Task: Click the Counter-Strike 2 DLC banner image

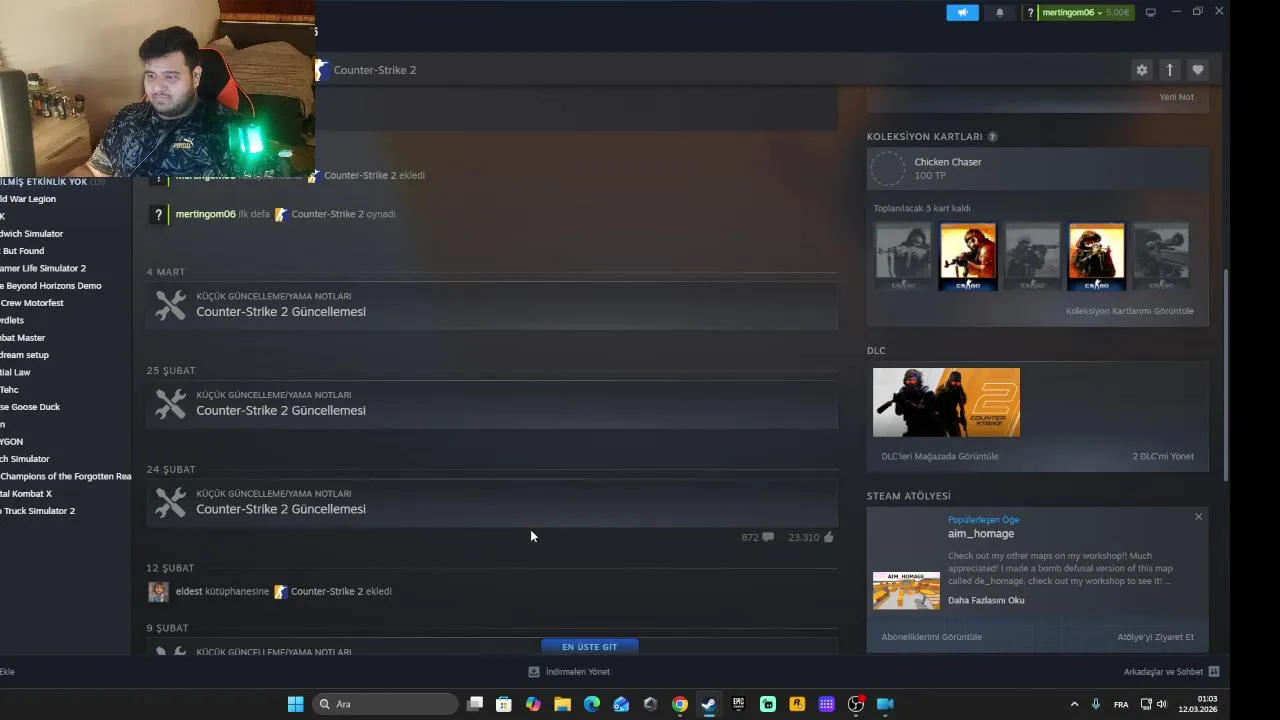Action: click(x=946, y=402)
